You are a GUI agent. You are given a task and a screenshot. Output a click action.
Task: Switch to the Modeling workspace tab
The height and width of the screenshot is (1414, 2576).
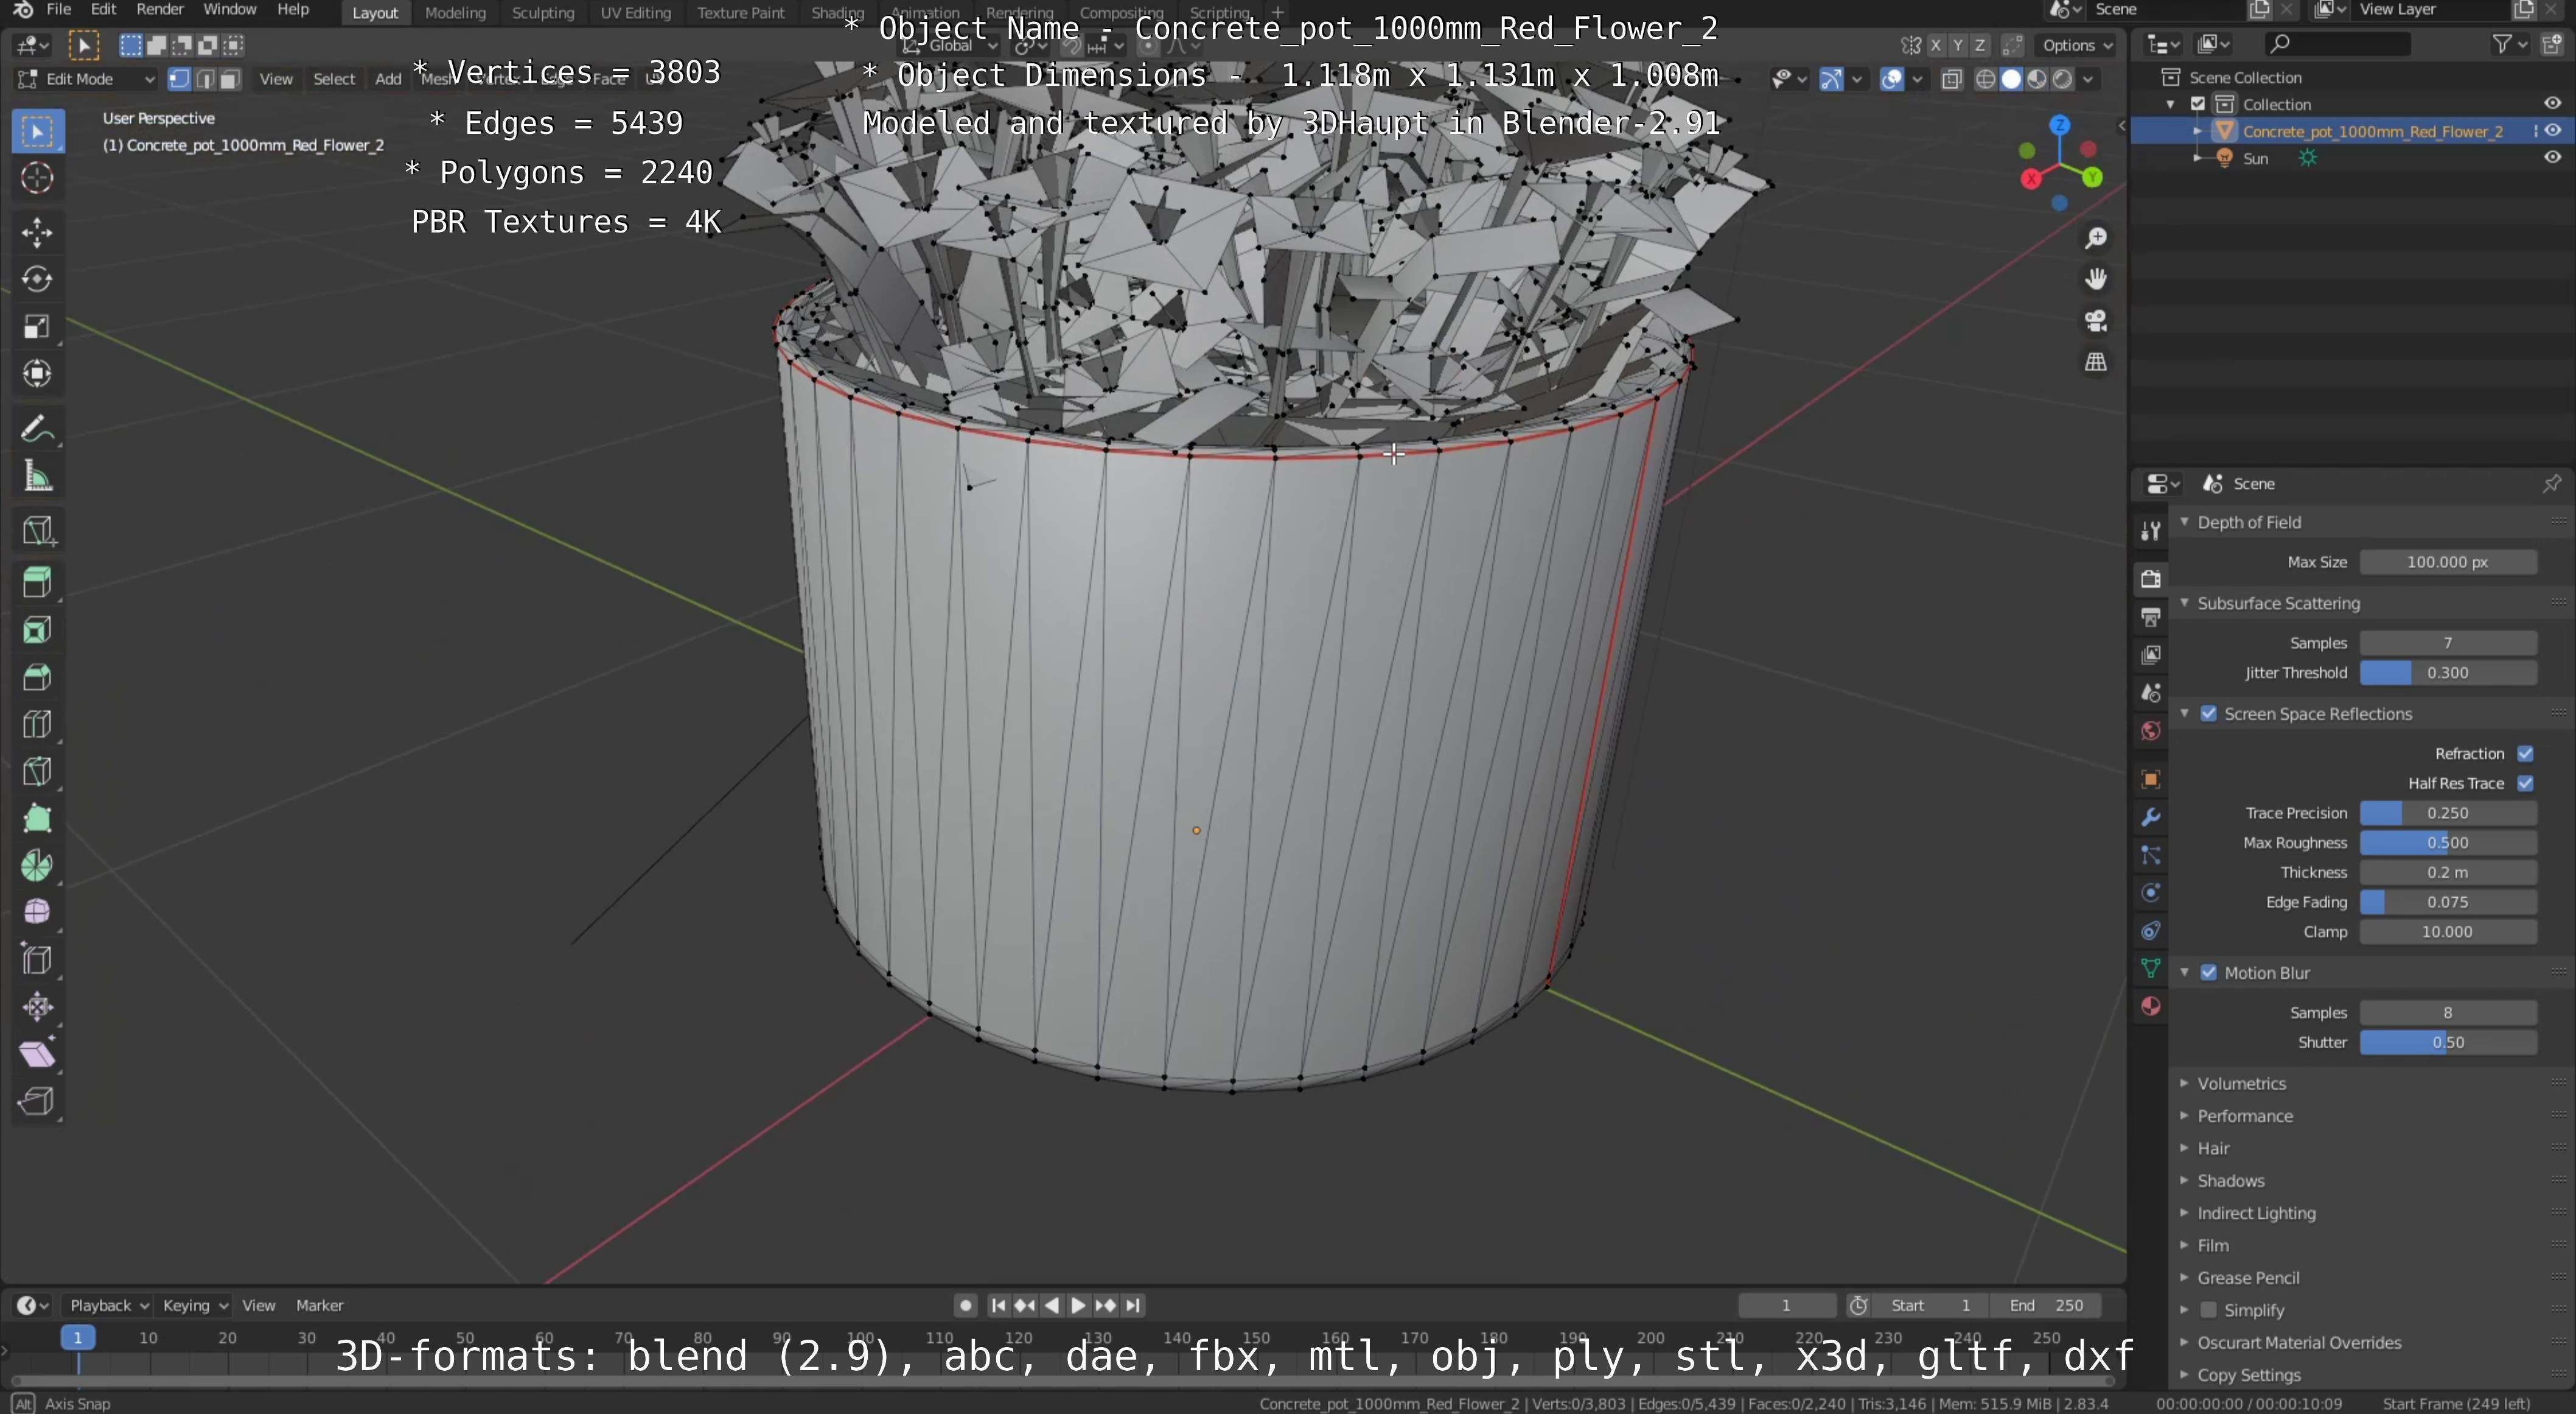[x=455, y=12]
